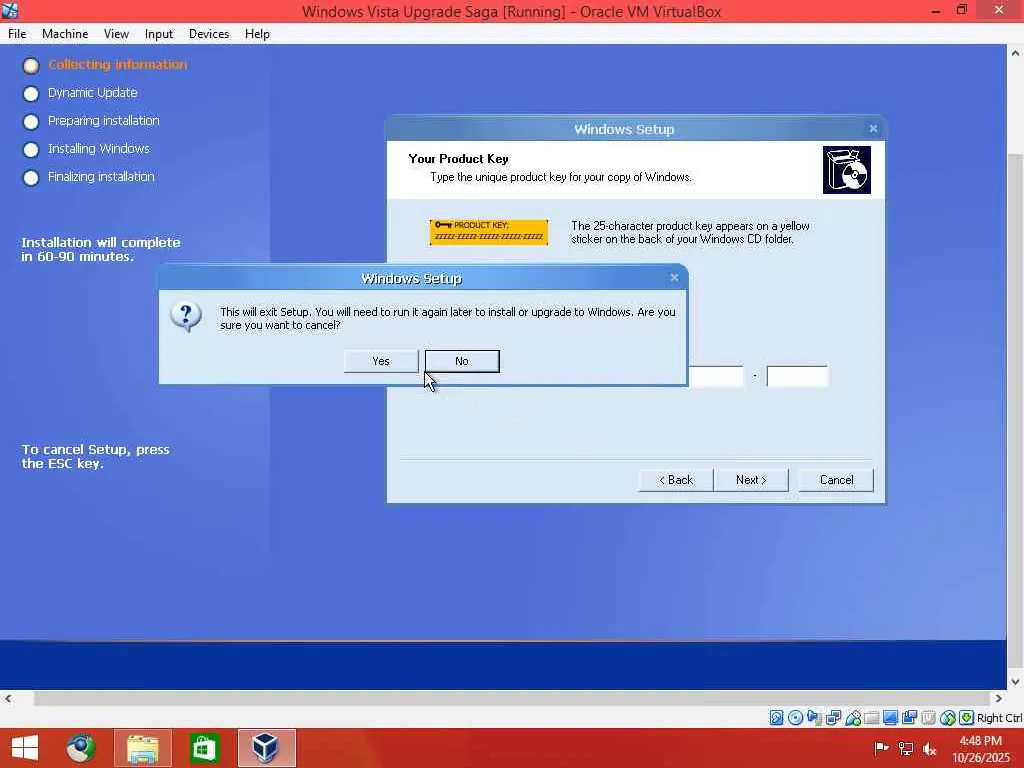The image size is (1024, 768).
Task: Open the Machine menu
Action: click(65, 34)
